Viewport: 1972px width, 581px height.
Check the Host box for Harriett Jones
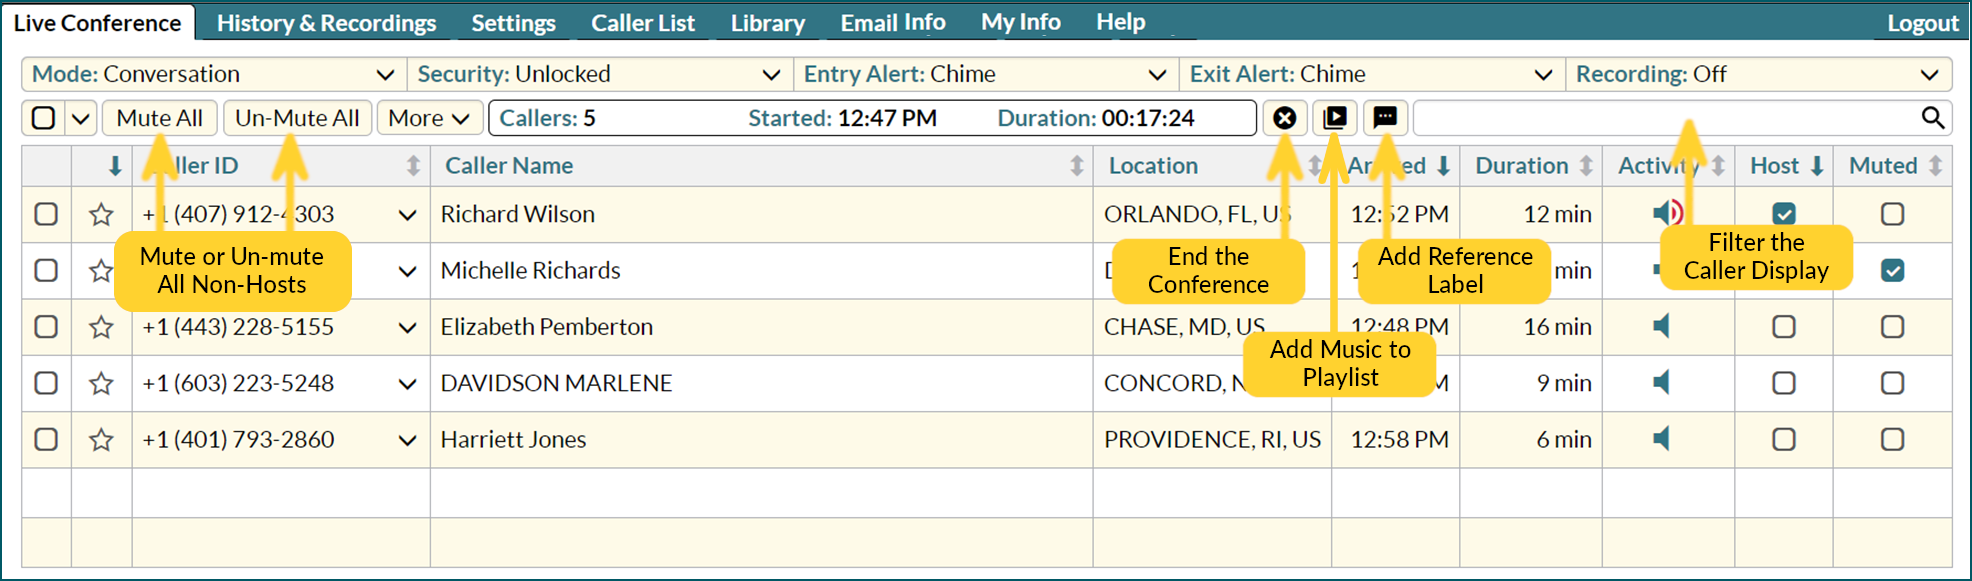click(x=1784, y=439)
